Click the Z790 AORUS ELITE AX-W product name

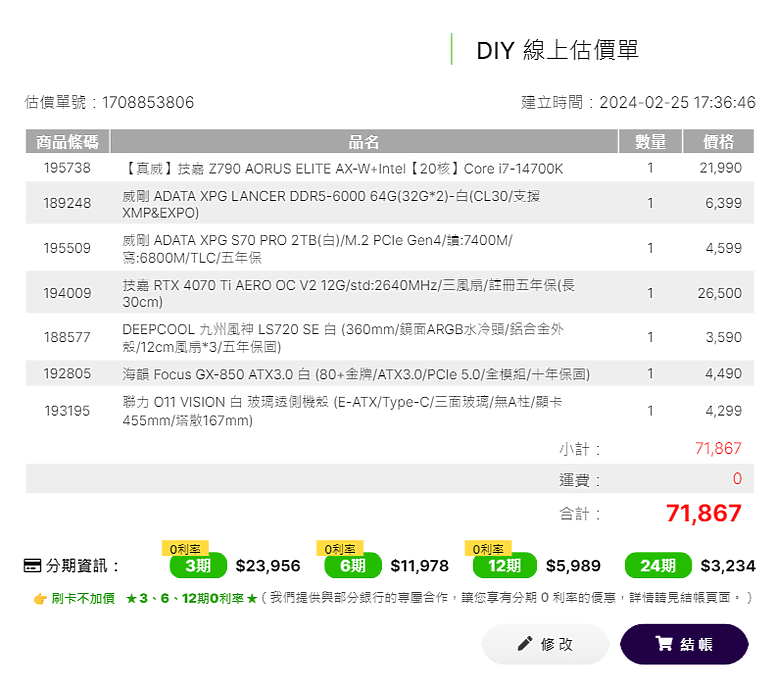[343, 169]
